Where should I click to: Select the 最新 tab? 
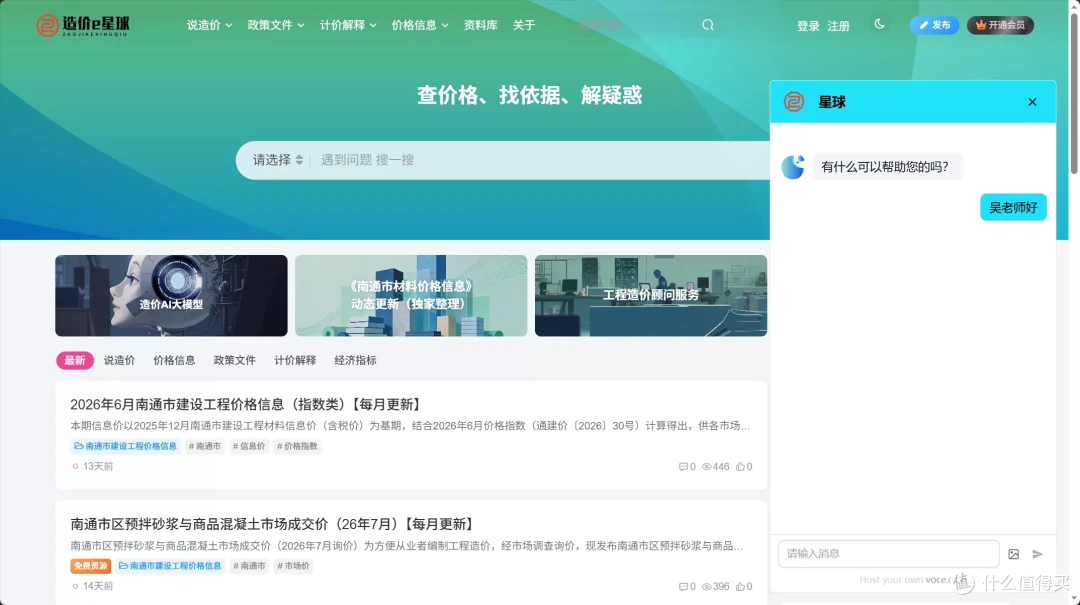[74, 360]
